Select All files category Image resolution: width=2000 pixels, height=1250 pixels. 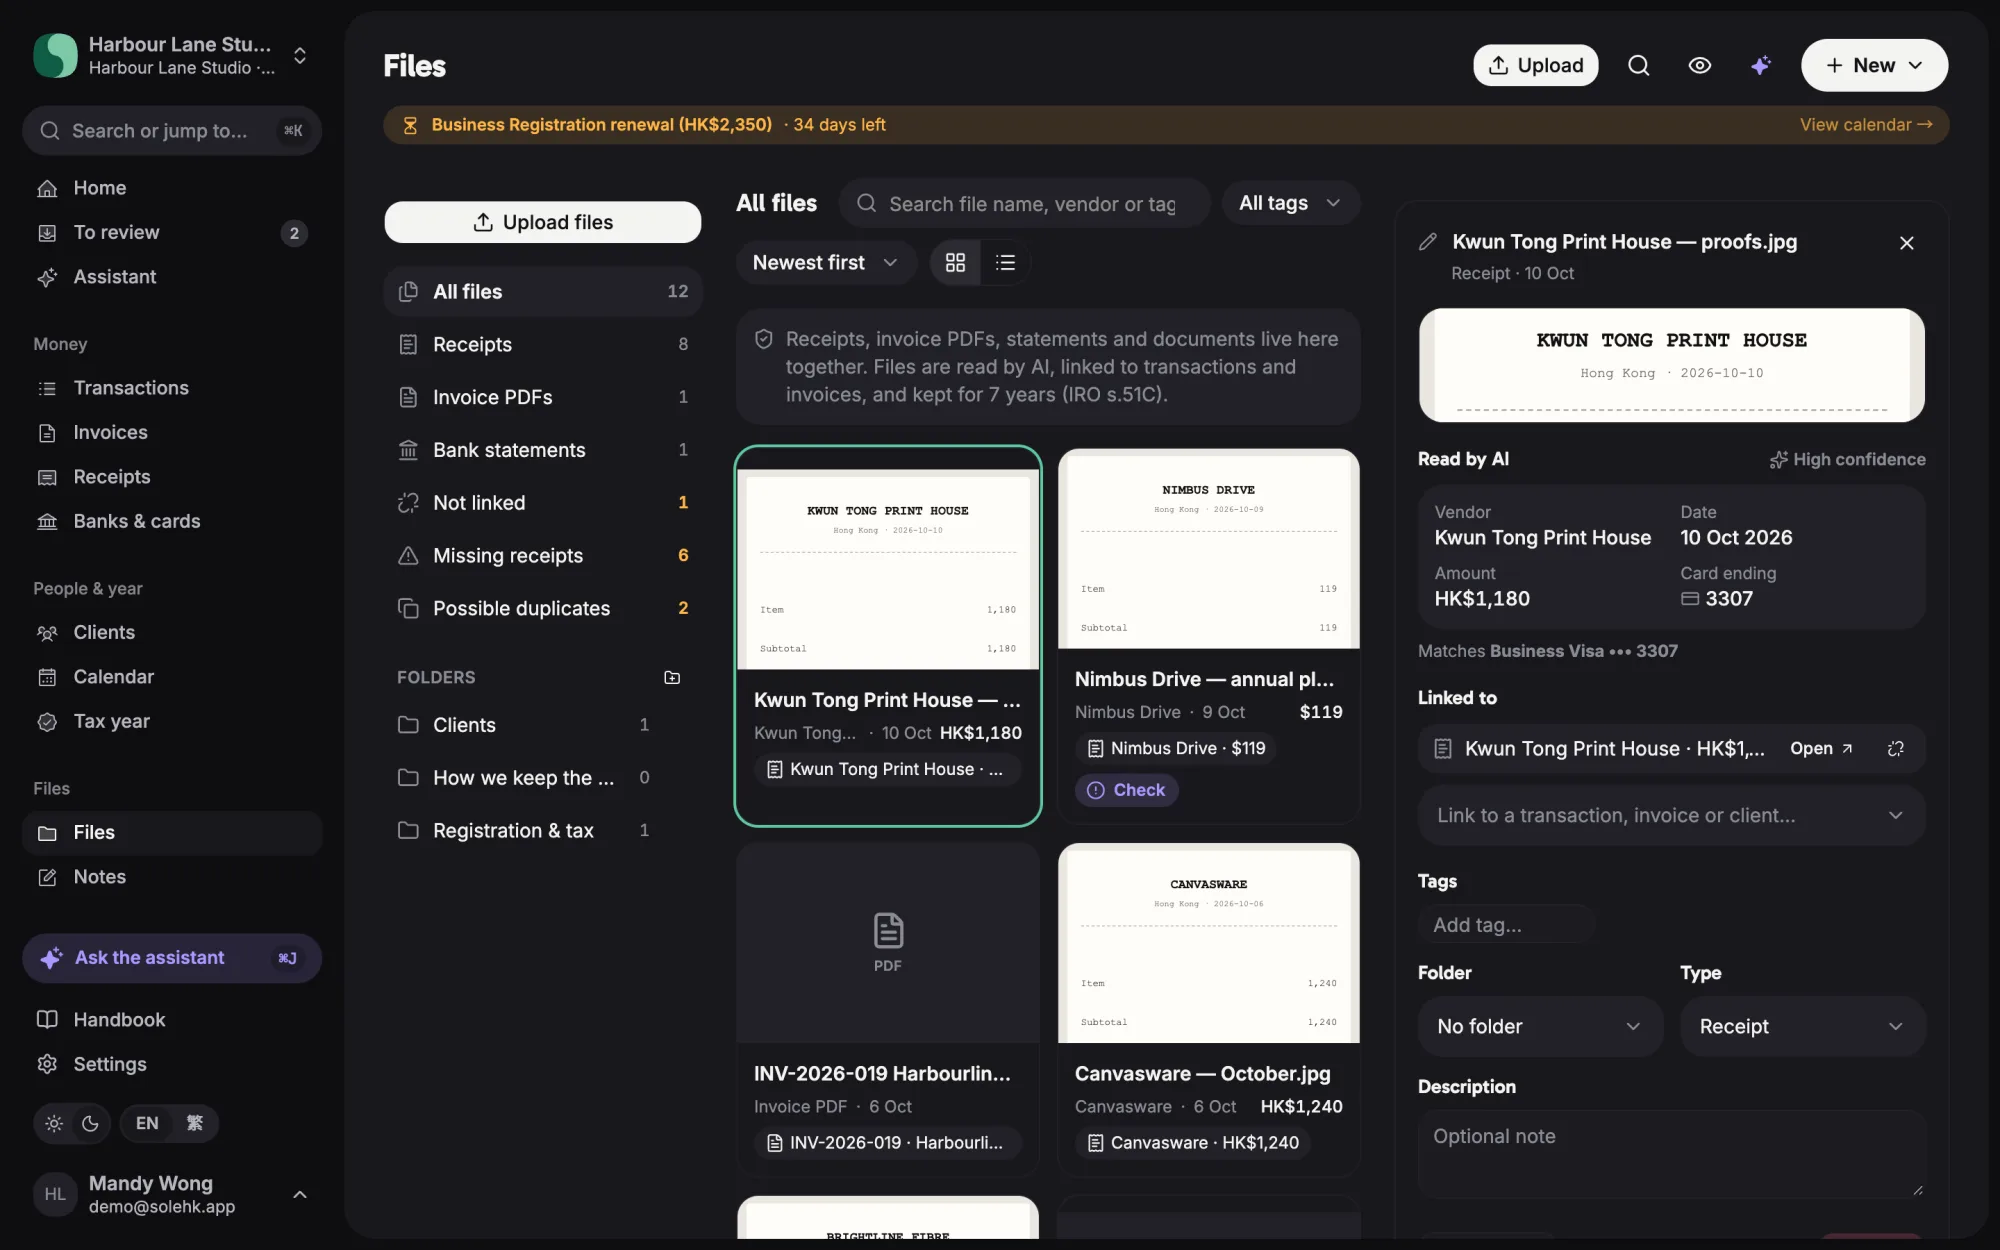[542, 292]
